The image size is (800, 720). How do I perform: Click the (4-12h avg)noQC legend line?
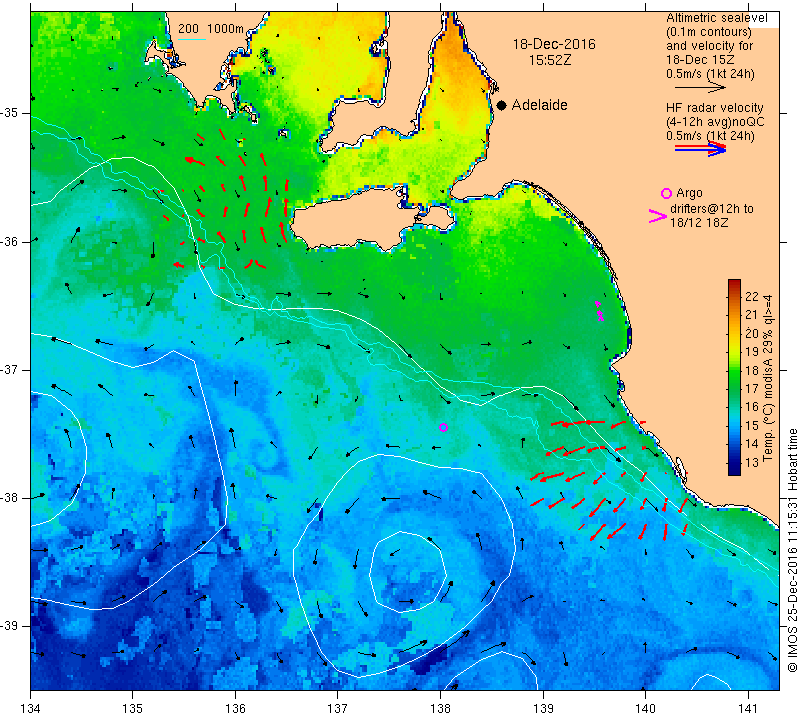(715, 121)
